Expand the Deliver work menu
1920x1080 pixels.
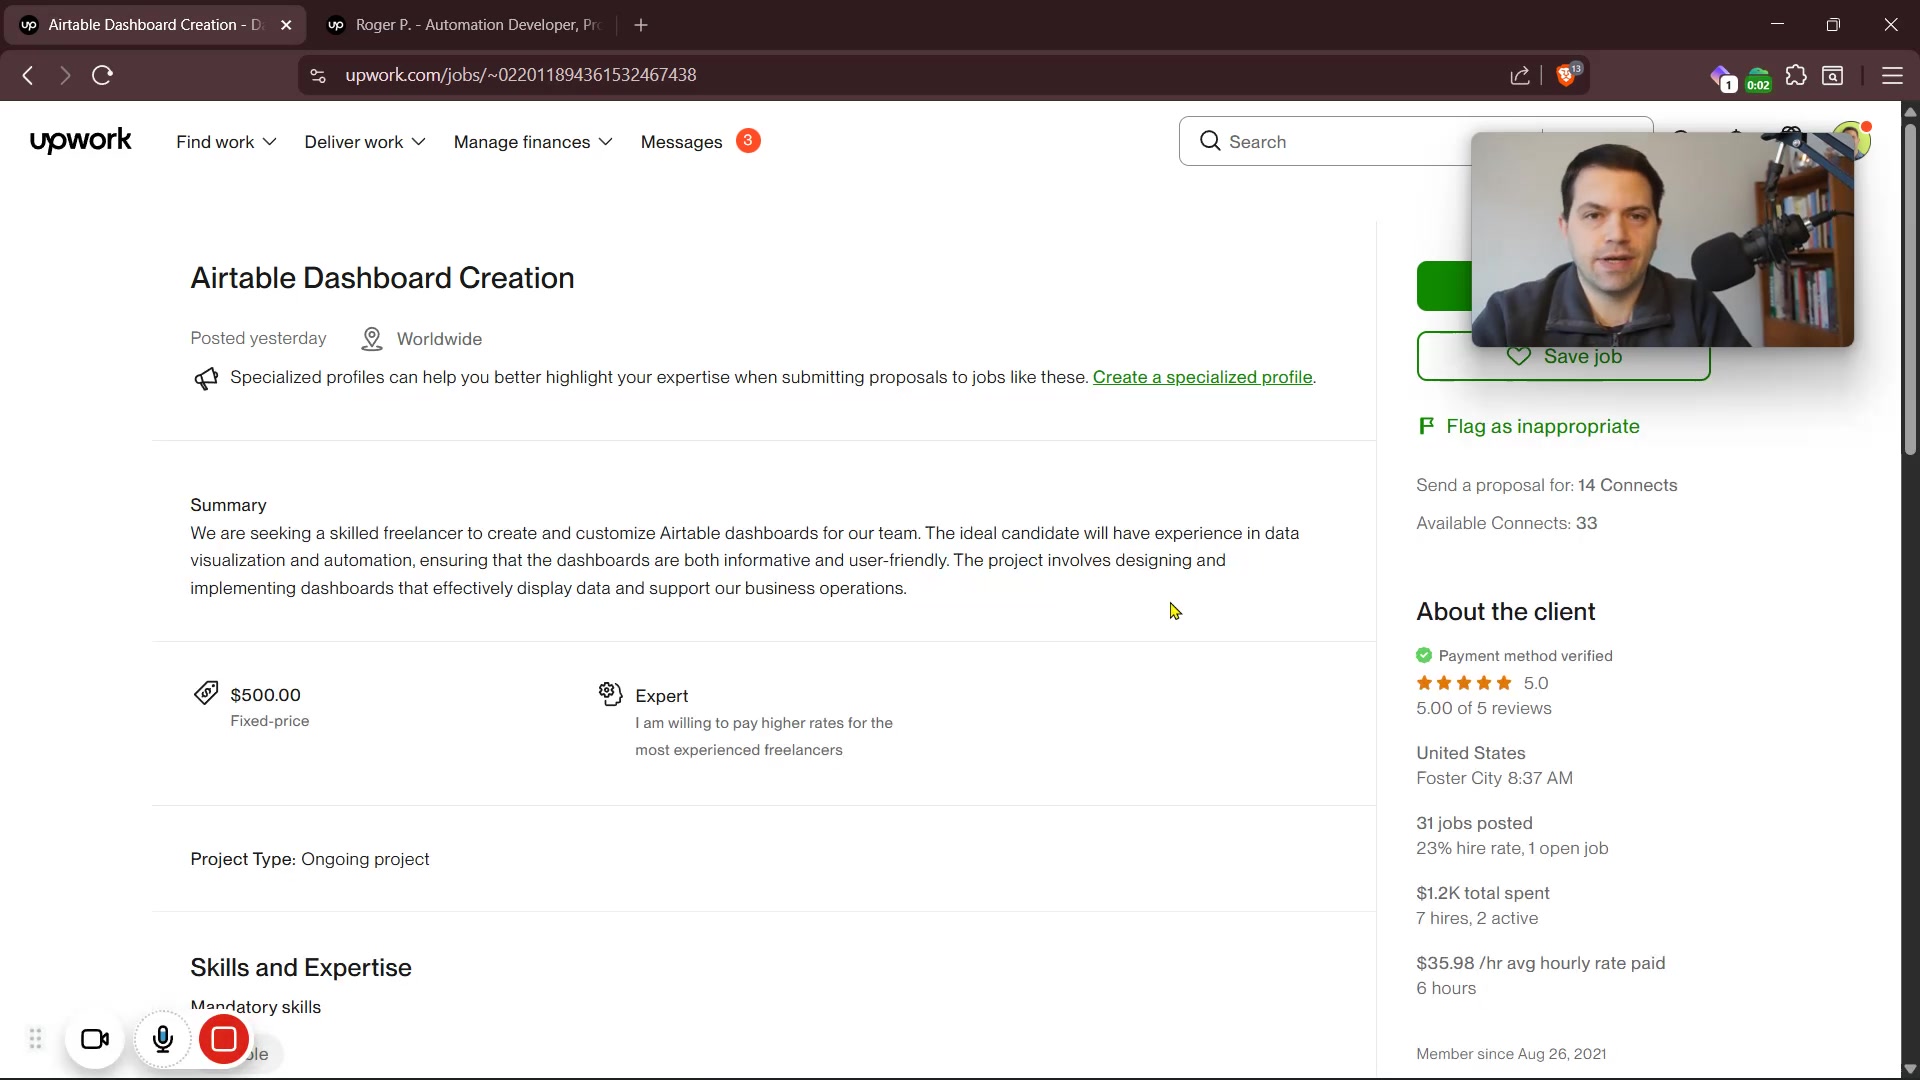(x=365, y=142)
